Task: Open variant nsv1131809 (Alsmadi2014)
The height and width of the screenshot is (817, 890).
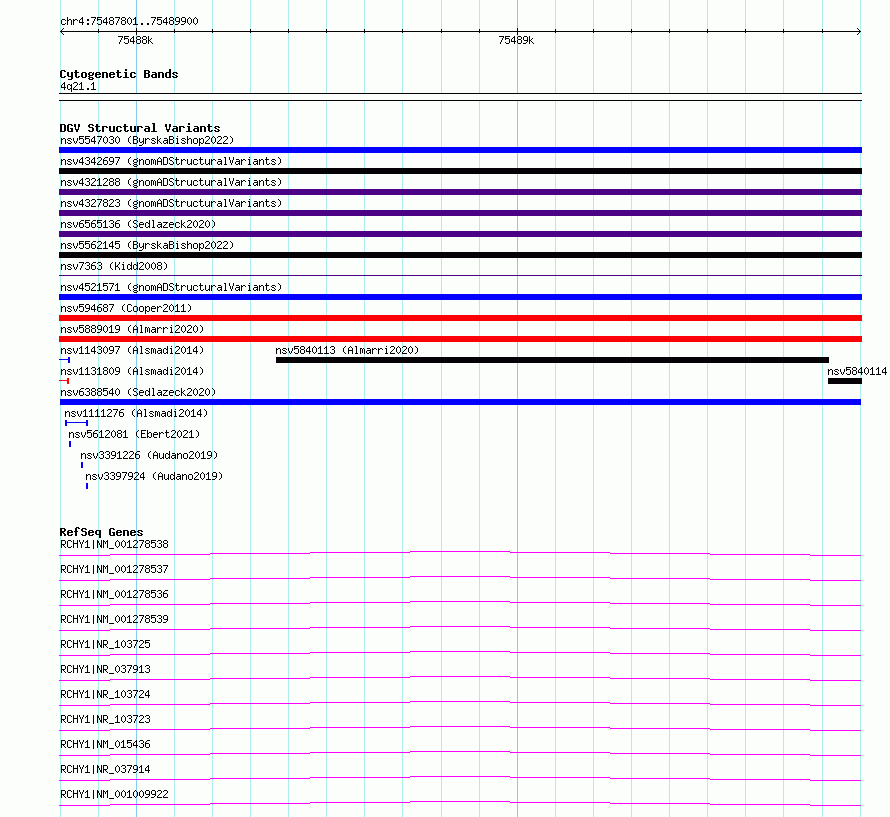Action: [x=132, y=371]
